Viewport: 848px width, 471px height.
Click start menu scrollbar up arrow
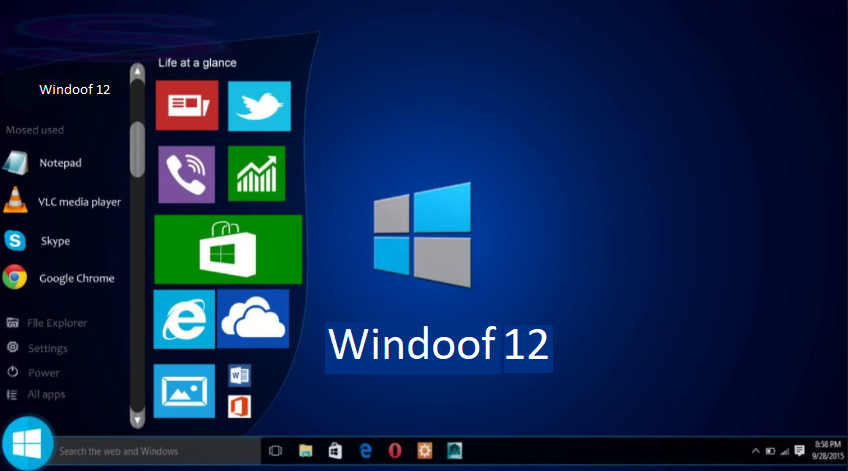coord(137,71)
